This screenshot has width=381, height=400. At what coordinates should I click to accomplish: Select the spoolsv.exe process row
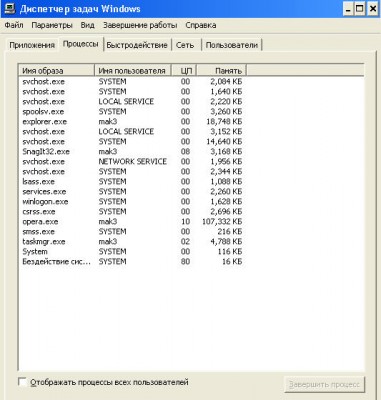pos(132,112)
